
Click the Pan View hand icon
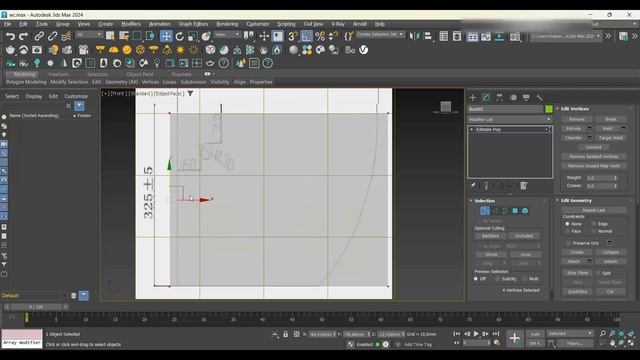612,343
